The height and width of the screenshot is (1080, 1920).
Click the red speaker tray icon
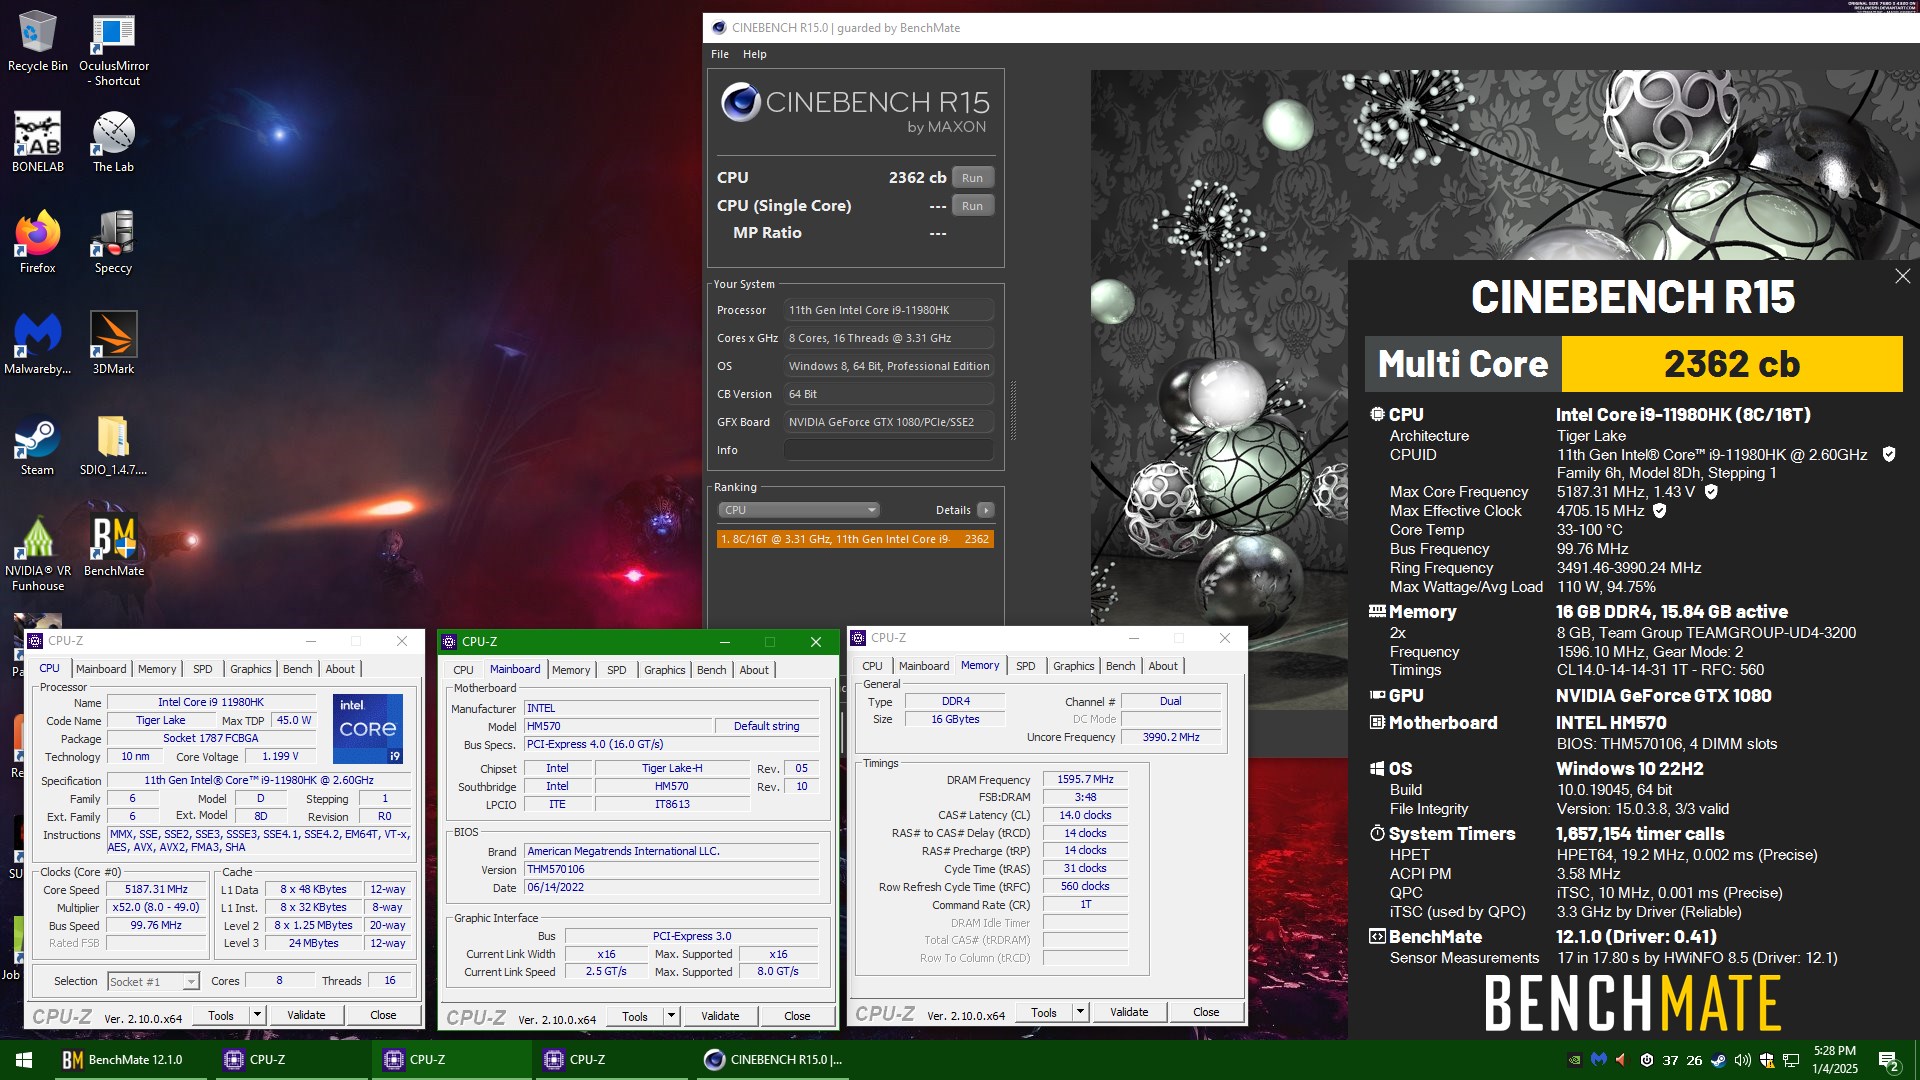click(1622, 1060)
